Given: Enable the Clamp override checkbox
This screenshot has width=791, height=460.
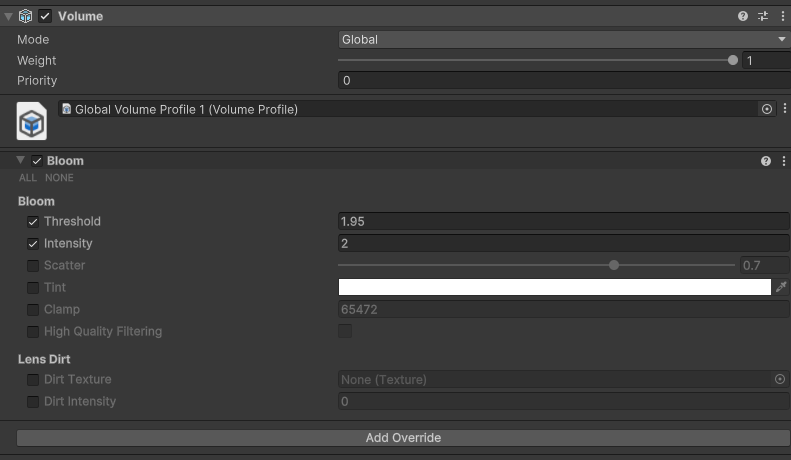Looking at the screenshot, I should click(33, 310).
